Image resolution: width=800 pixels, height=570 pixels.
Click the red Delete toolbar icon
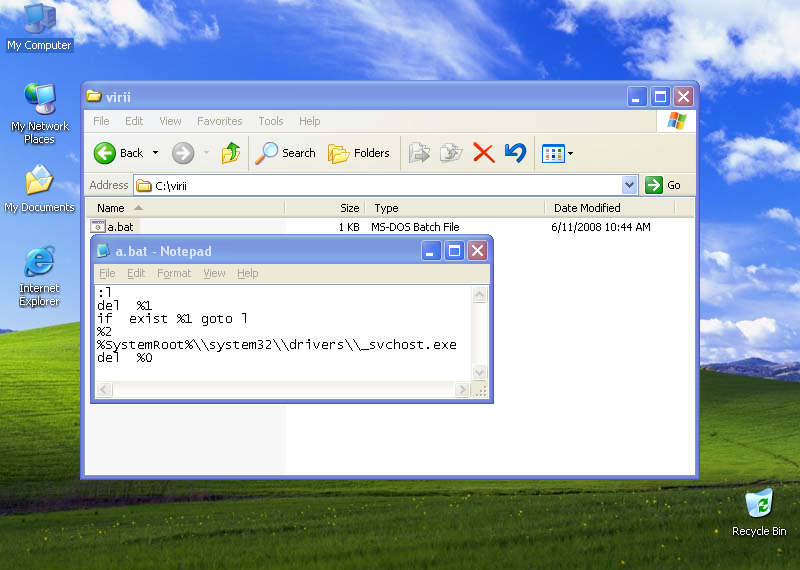coord(484,153)
